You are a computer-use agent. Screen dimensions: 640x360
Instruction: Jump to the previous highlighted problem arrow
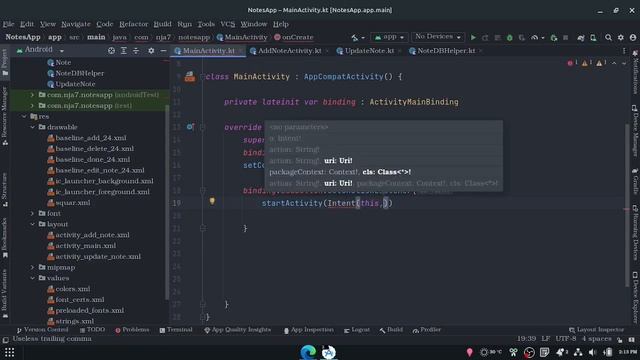614,63
